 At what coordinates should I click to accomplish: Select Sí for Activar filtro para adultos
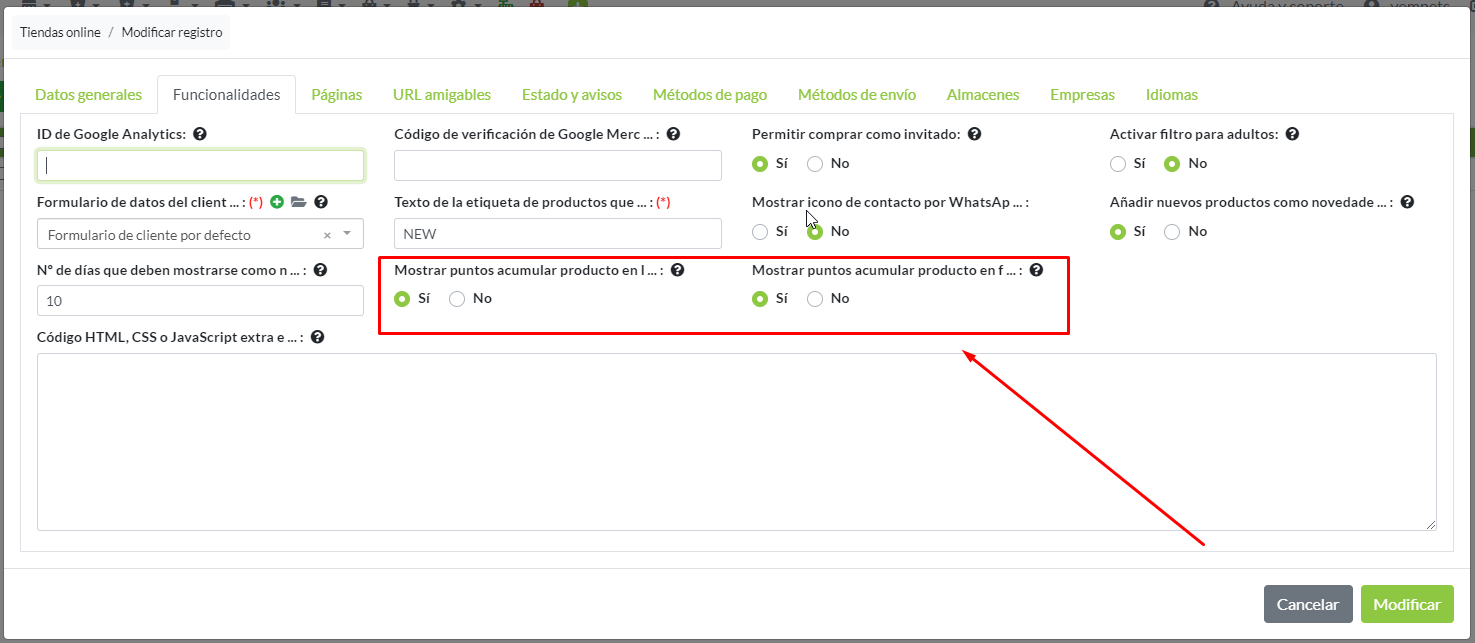[1118, 164]
